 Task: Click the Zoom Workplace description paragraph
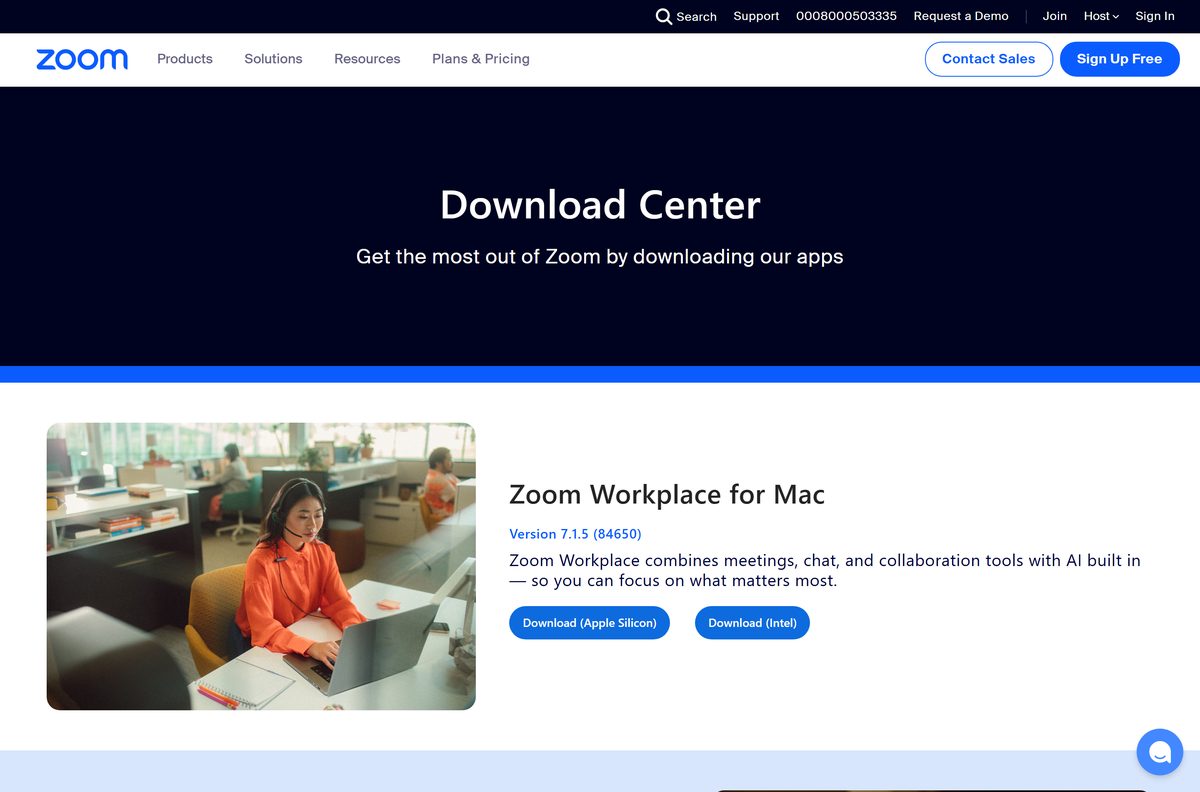tap(825, 570)
